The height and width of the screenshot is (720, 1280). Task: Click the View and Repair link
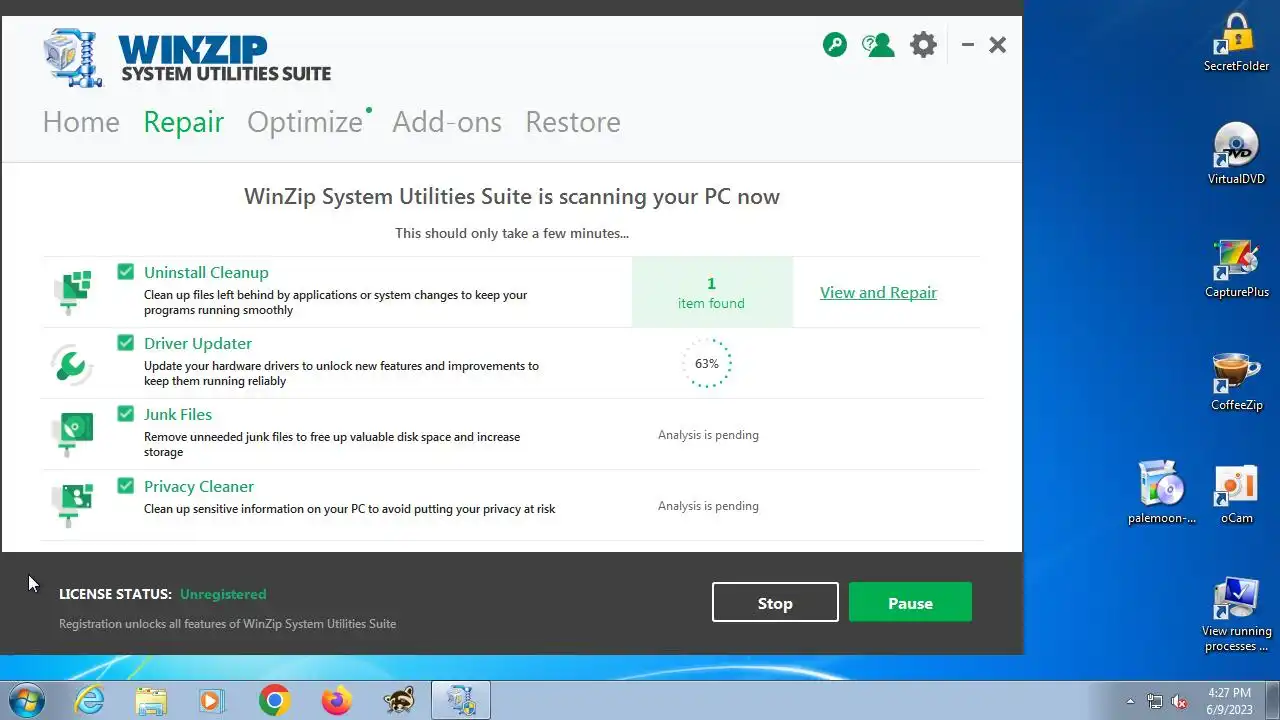pyautogui.click(x=878, y=292)
